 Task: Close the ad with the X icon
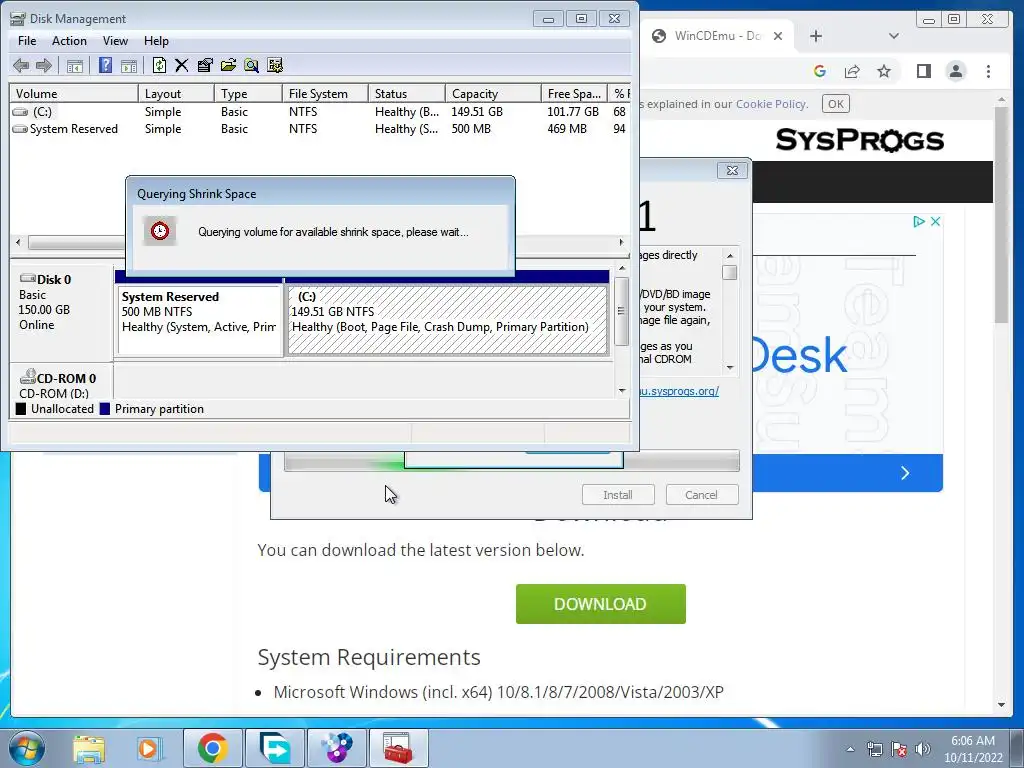[935, 221]
